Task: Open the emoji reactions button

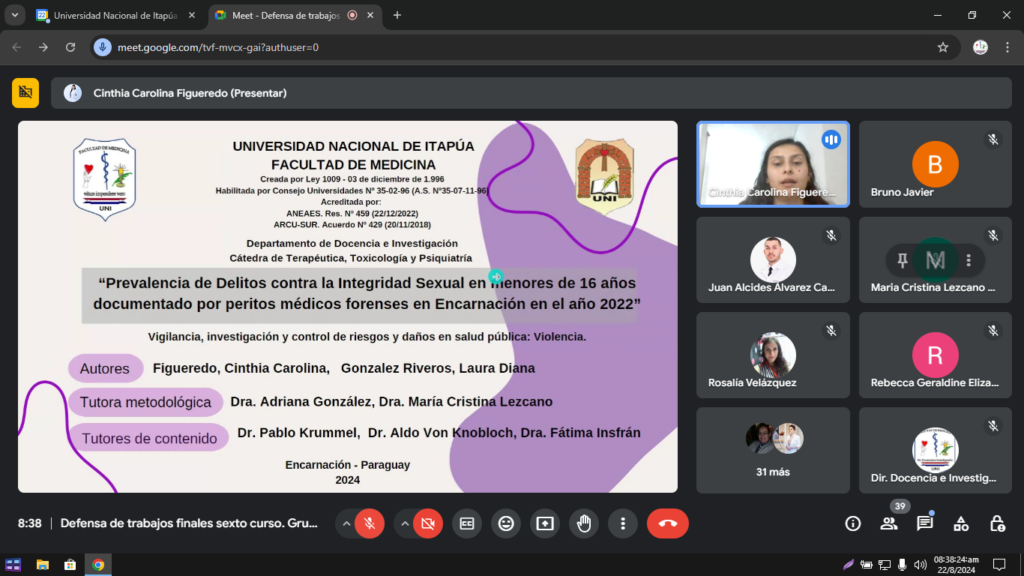Action: (506, 523)
